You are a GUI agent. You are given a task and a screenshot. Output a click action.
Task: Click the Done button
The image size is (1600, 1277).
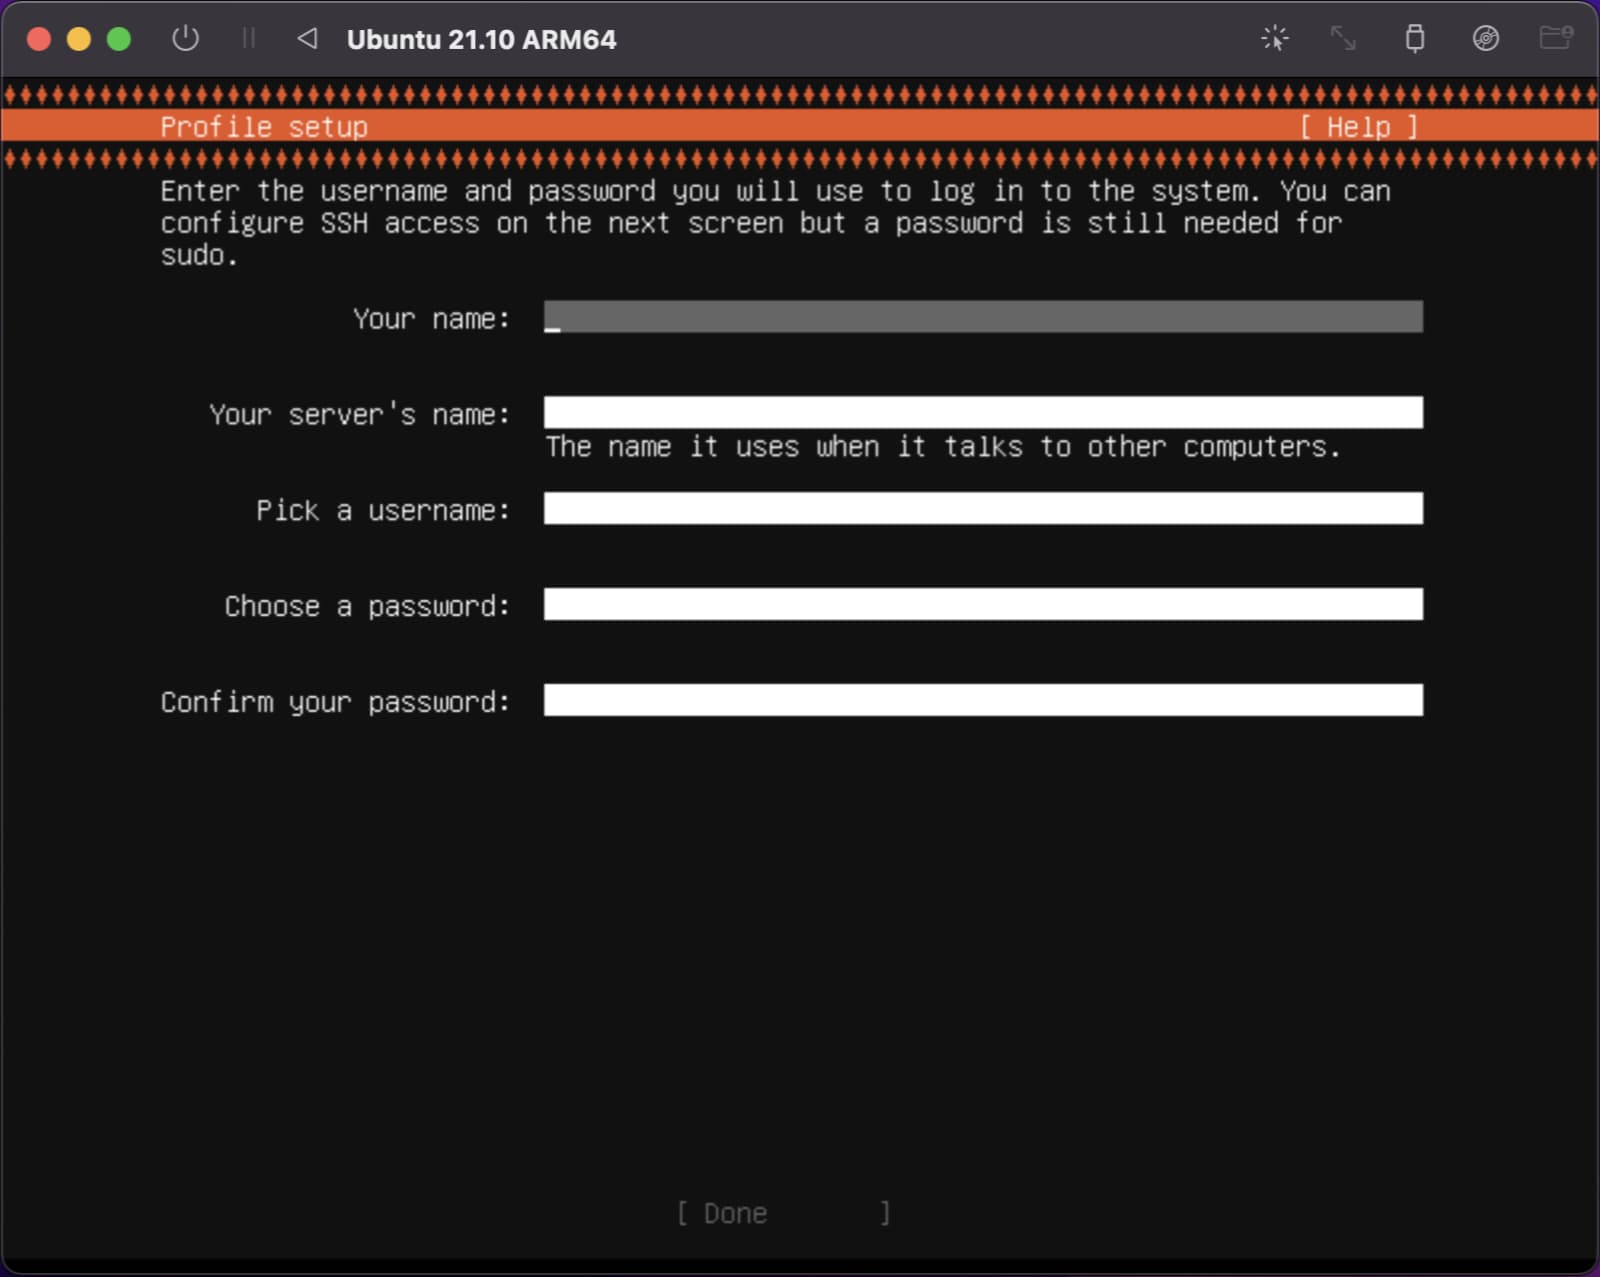[x=784, y=1213]
